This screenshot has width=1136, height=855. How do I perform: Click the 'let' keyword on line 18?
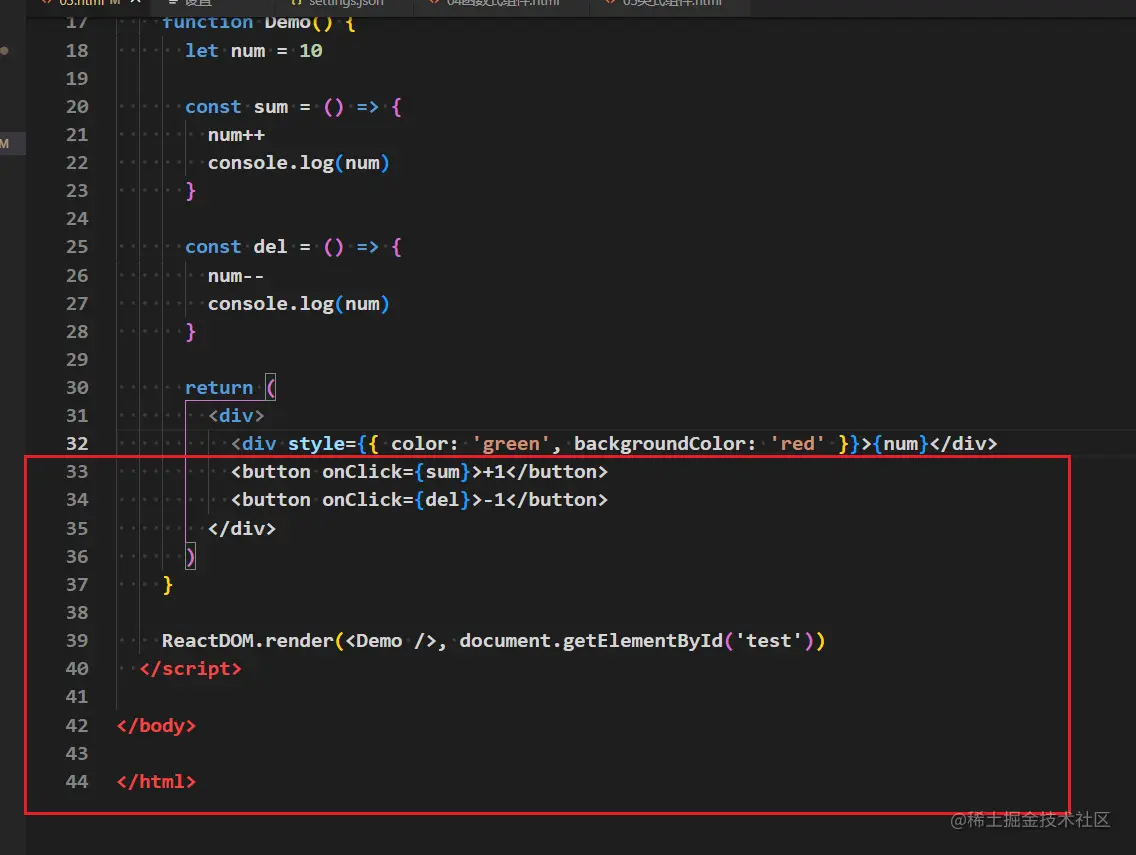tap(201, 51)
